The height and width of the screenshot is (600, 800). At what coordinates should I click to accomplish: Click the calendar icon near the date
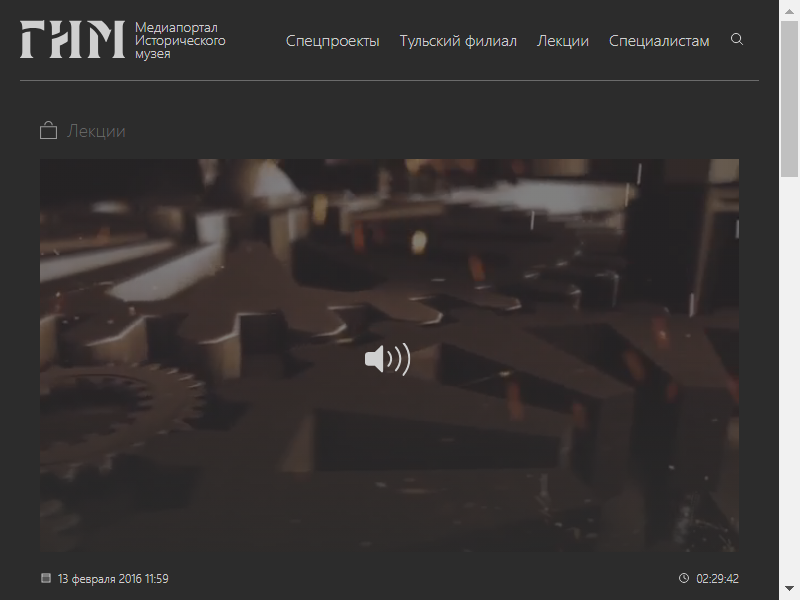tap(46, 578)
